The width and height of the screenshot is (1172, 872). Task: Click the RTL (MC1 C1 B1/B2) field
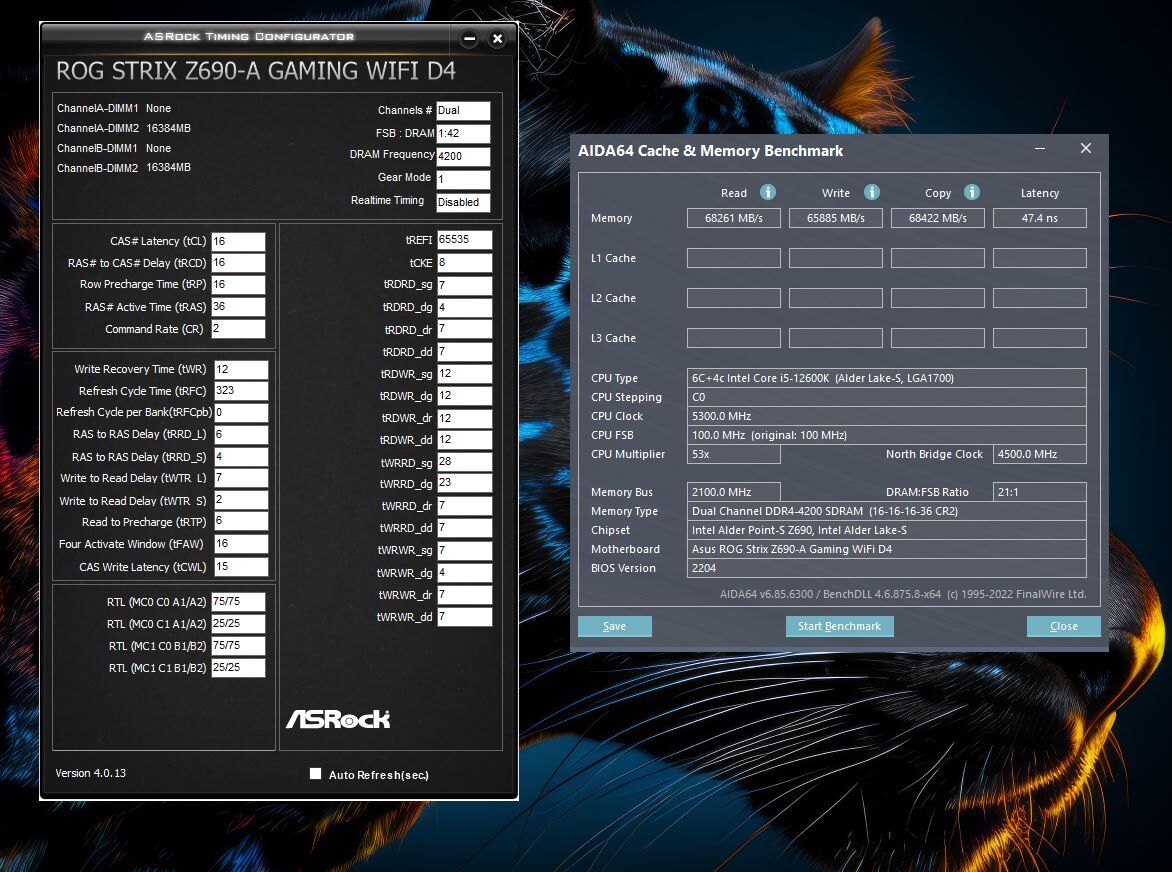tap(238, 667)
